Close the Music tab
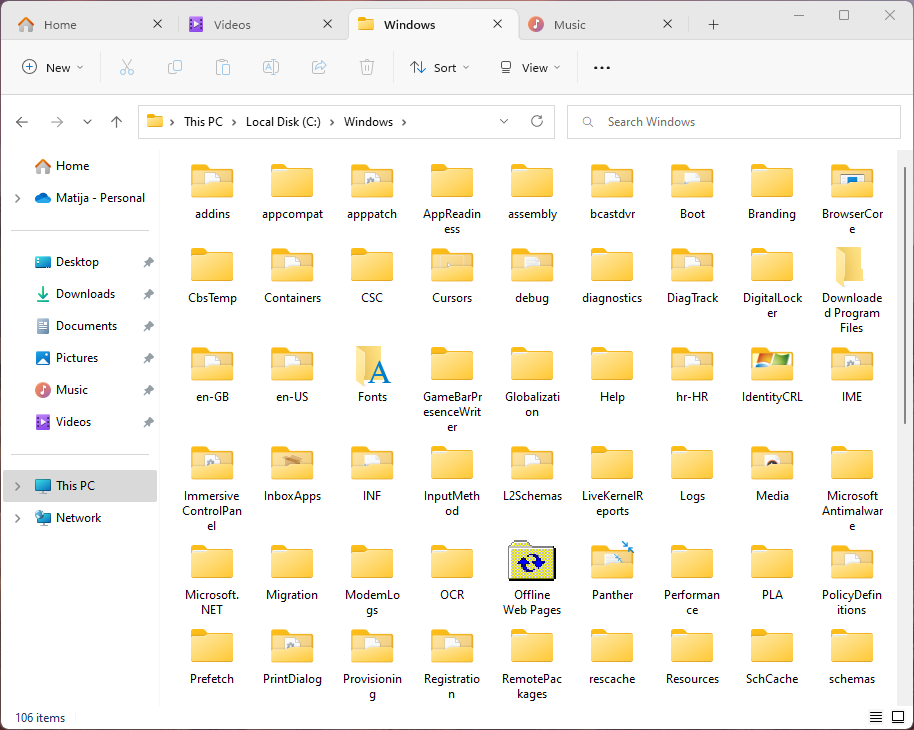Image resolution: width=914 pixels, height=730 pixels. (x=667, y=24)
